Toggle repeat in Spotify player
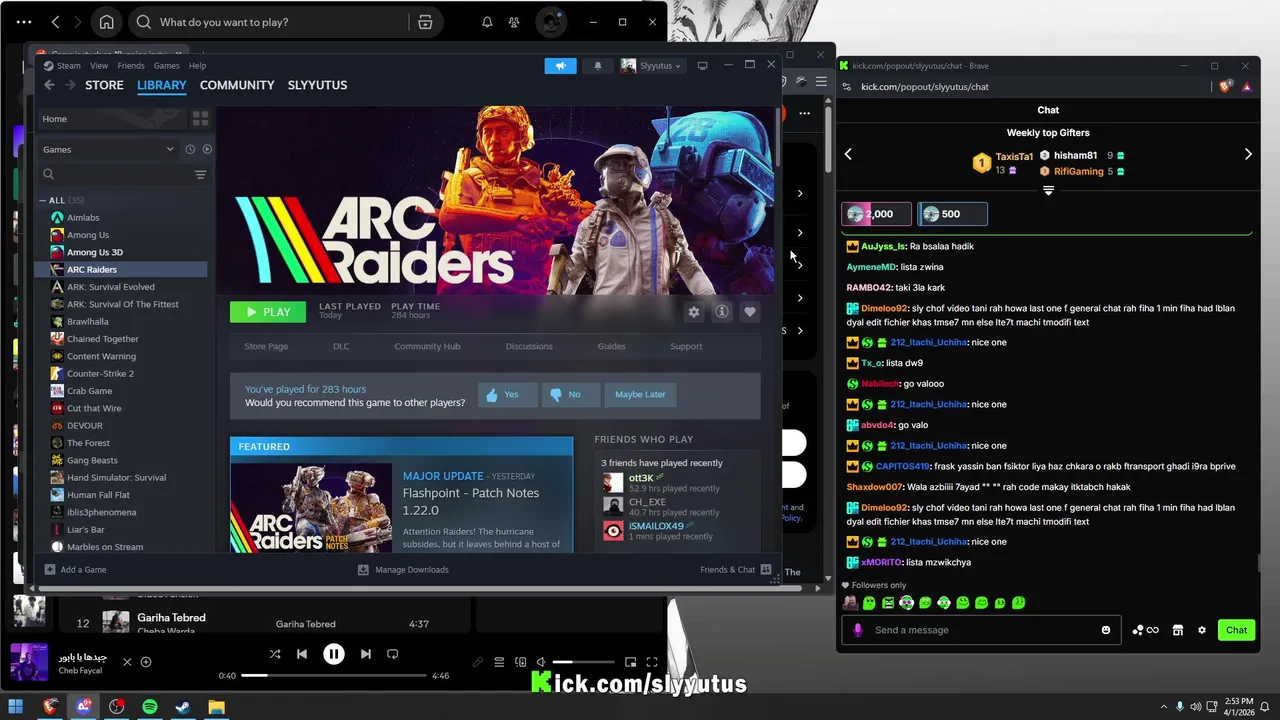Screen dimensions: 1280x720 (393, 654)
